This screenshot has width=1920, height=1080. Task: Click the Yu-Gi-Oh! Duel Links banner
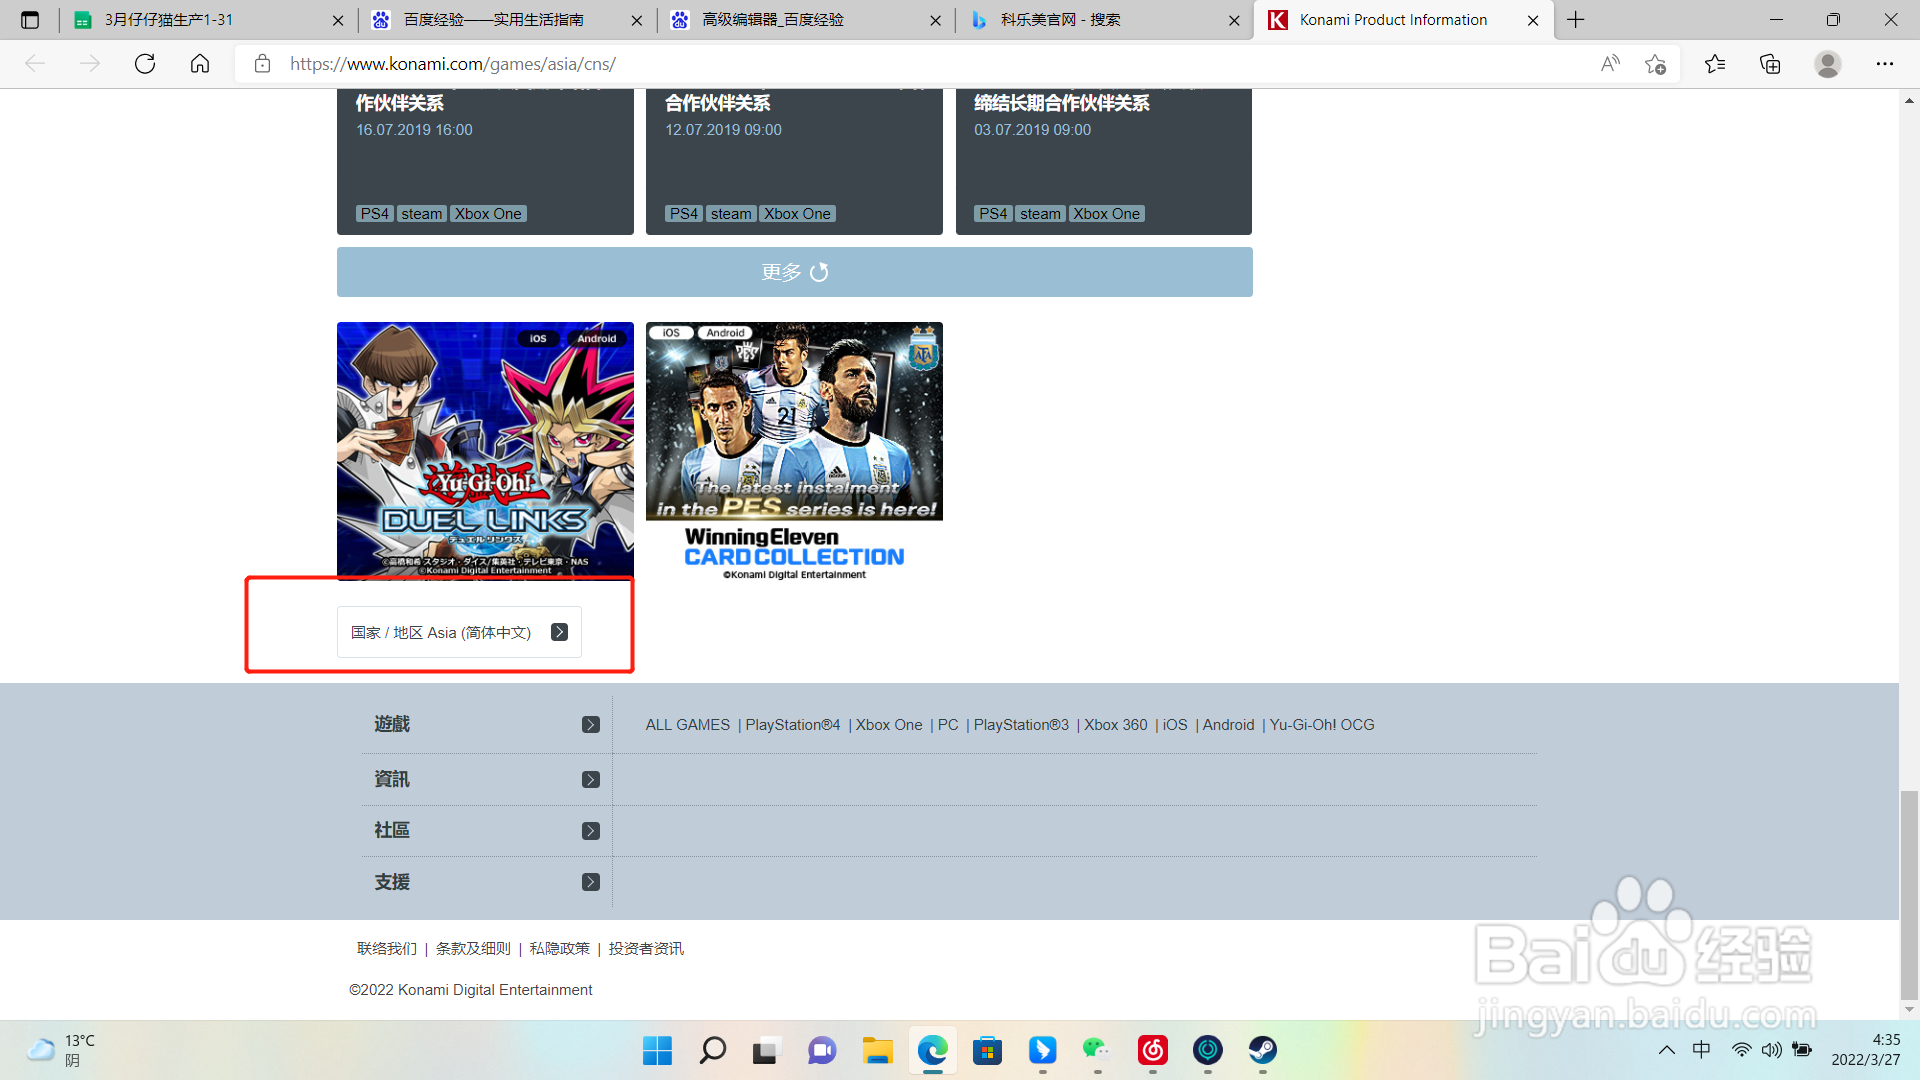(x=485, y=450)
